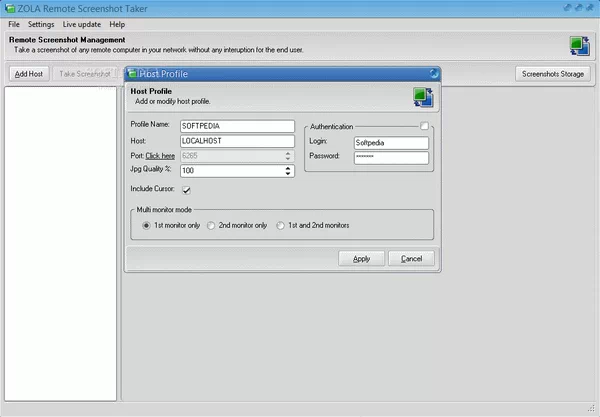Screen dimensions: 600x417
Task: Click the Remote Screenshot Management header icon
Action: tap(580, 46)
